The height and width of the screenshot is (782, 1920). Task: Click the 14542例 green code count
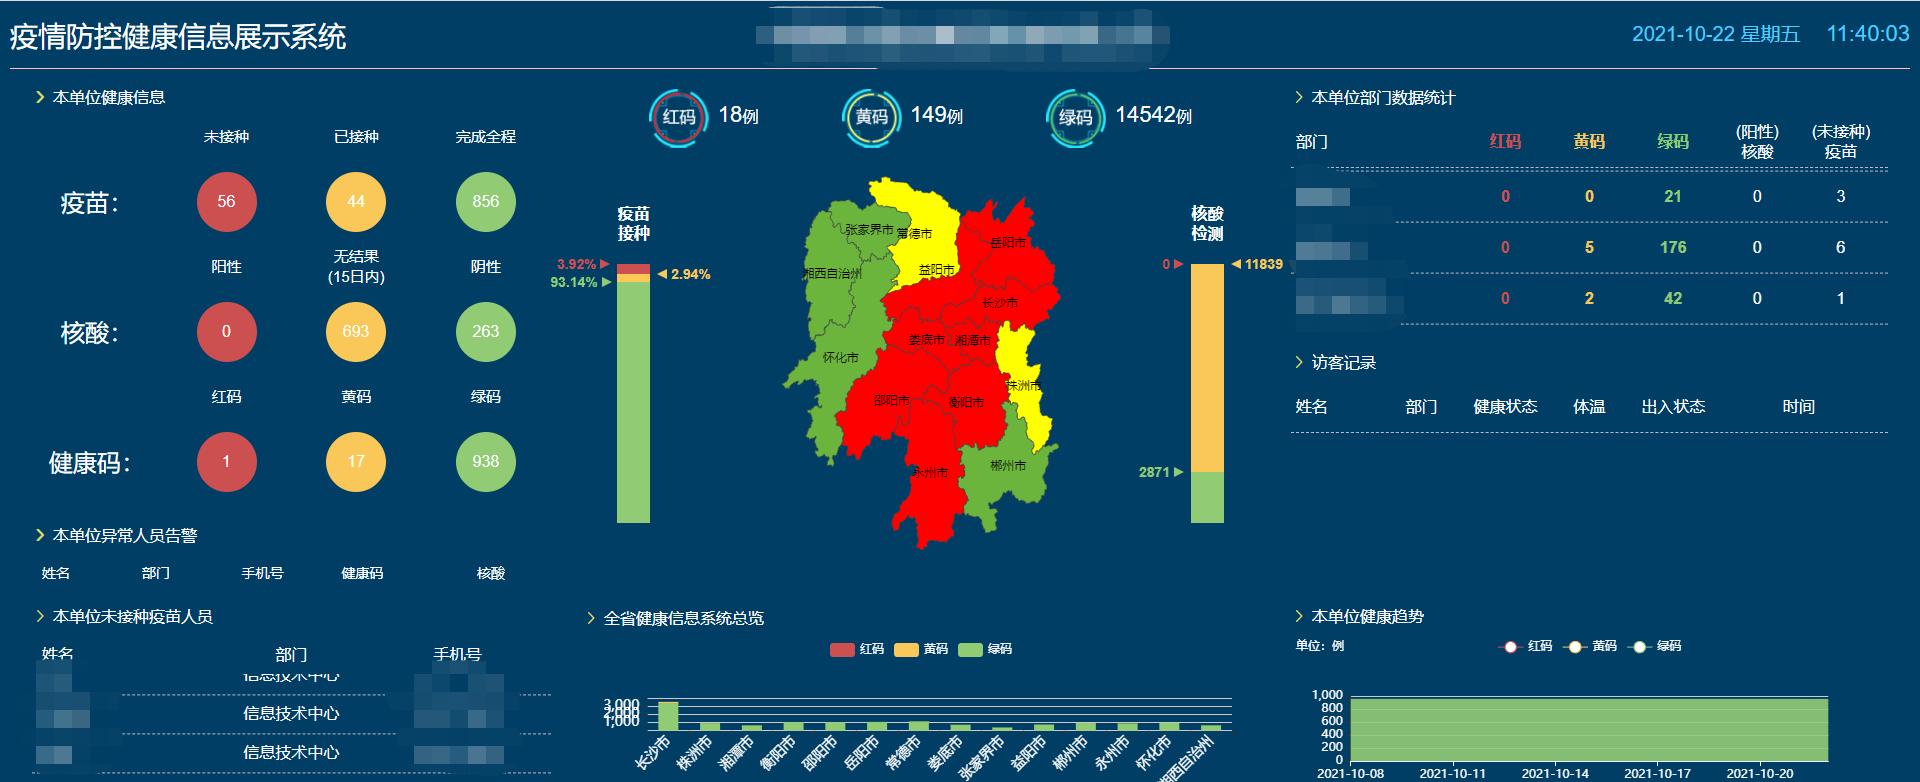pyautogui.click(x=1154, y=115)
